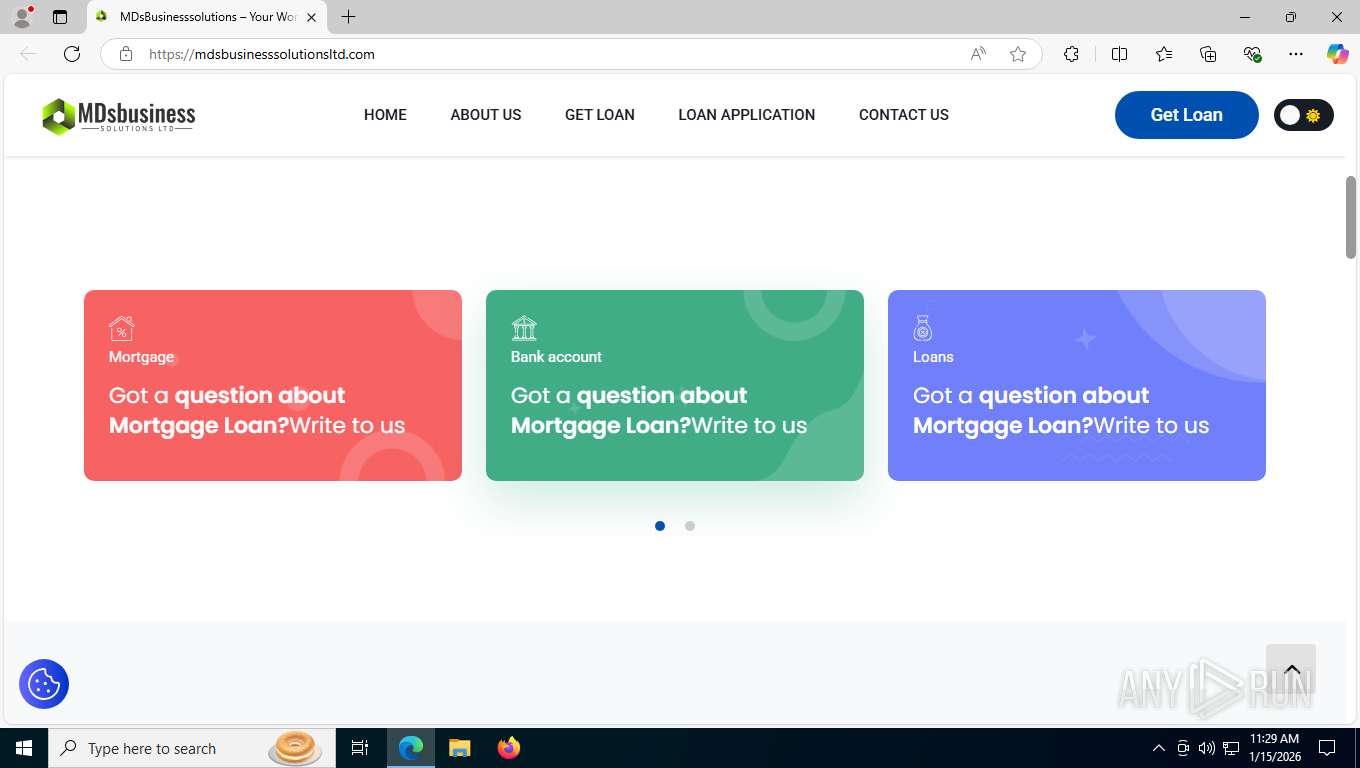Open Task View on taskbar
The width and height of the screenshot is (1360, 768).
(x=360, y=748)
